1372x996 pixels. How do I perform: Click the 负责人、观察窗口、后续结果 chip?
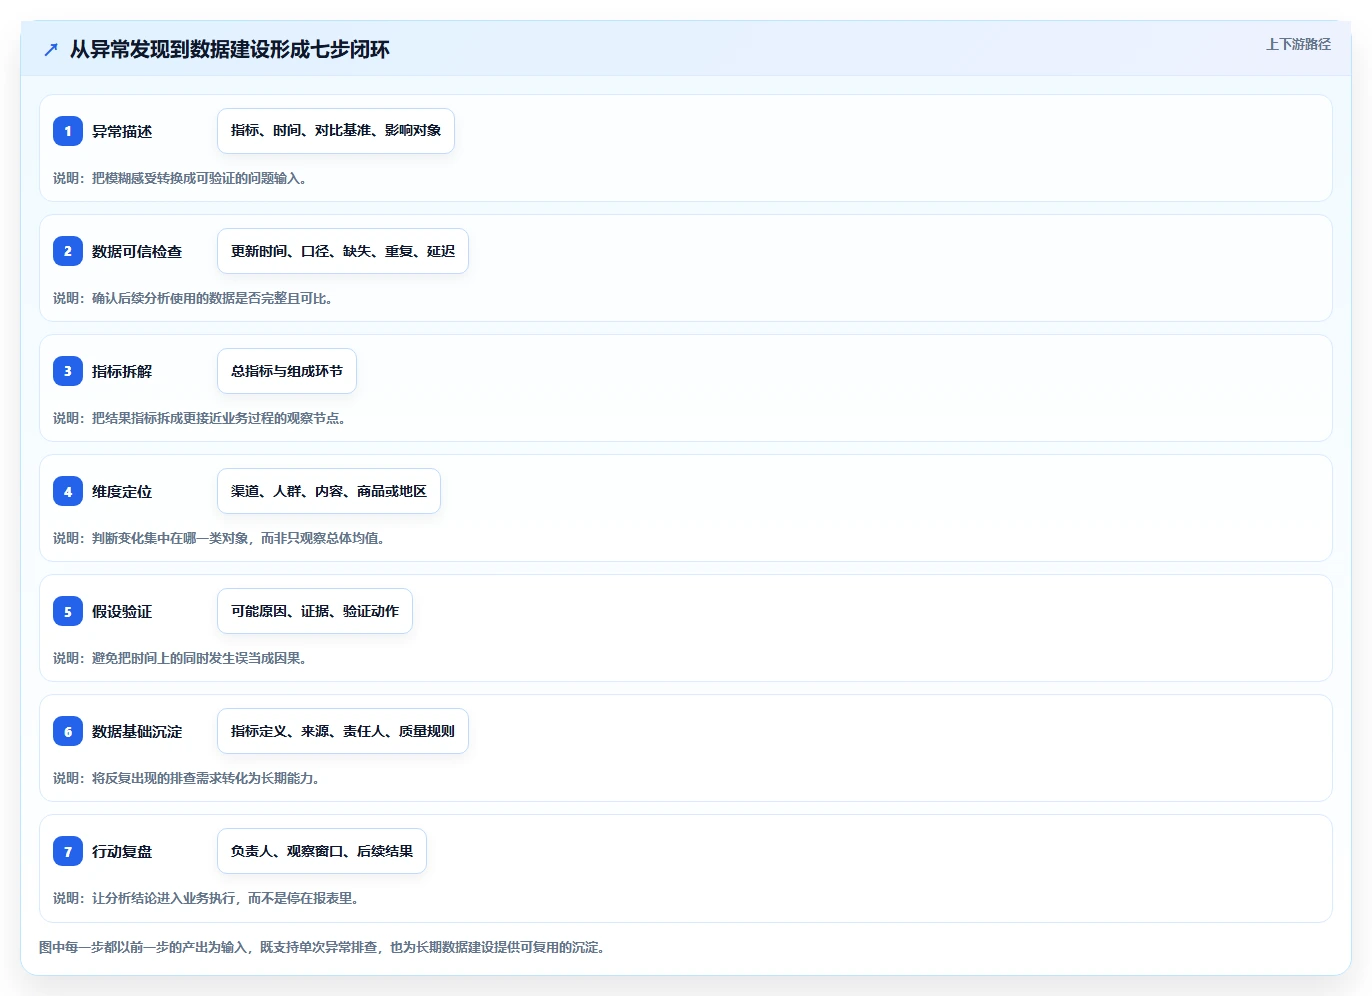(x=322, y=851)
